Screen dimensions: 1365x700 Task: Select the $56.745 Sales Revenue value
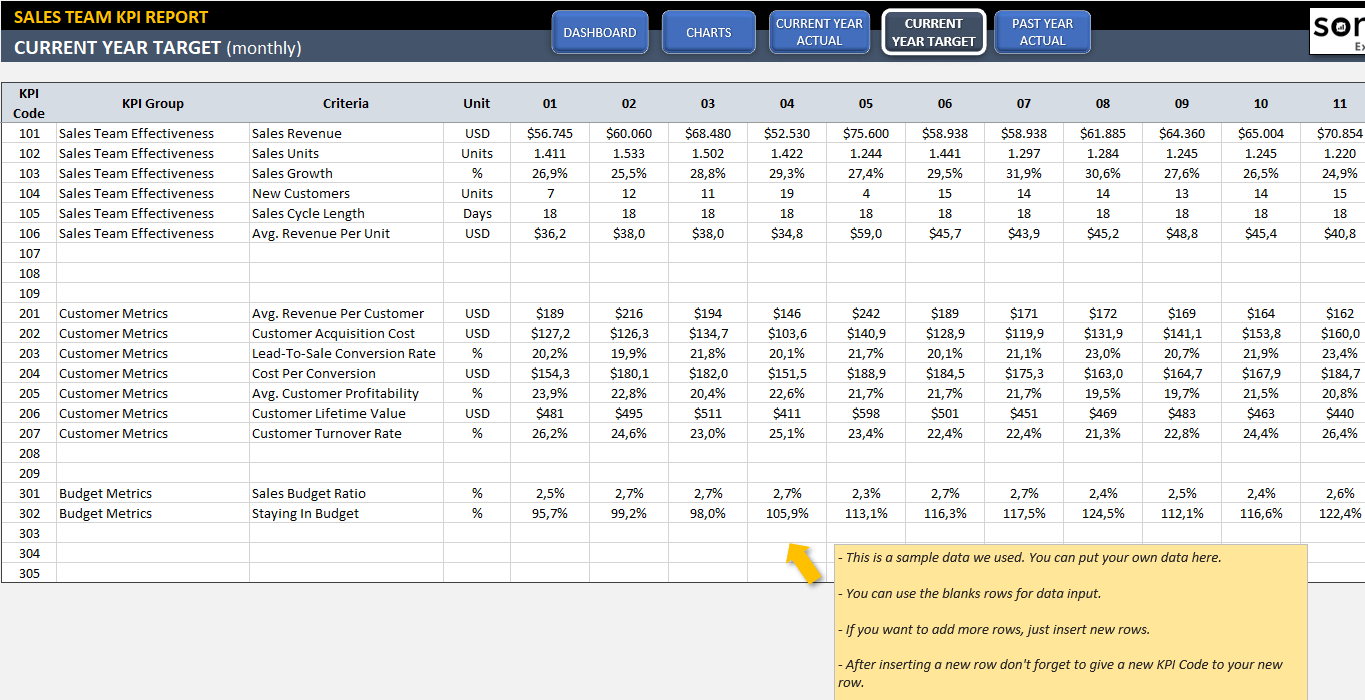pos(549,133)
